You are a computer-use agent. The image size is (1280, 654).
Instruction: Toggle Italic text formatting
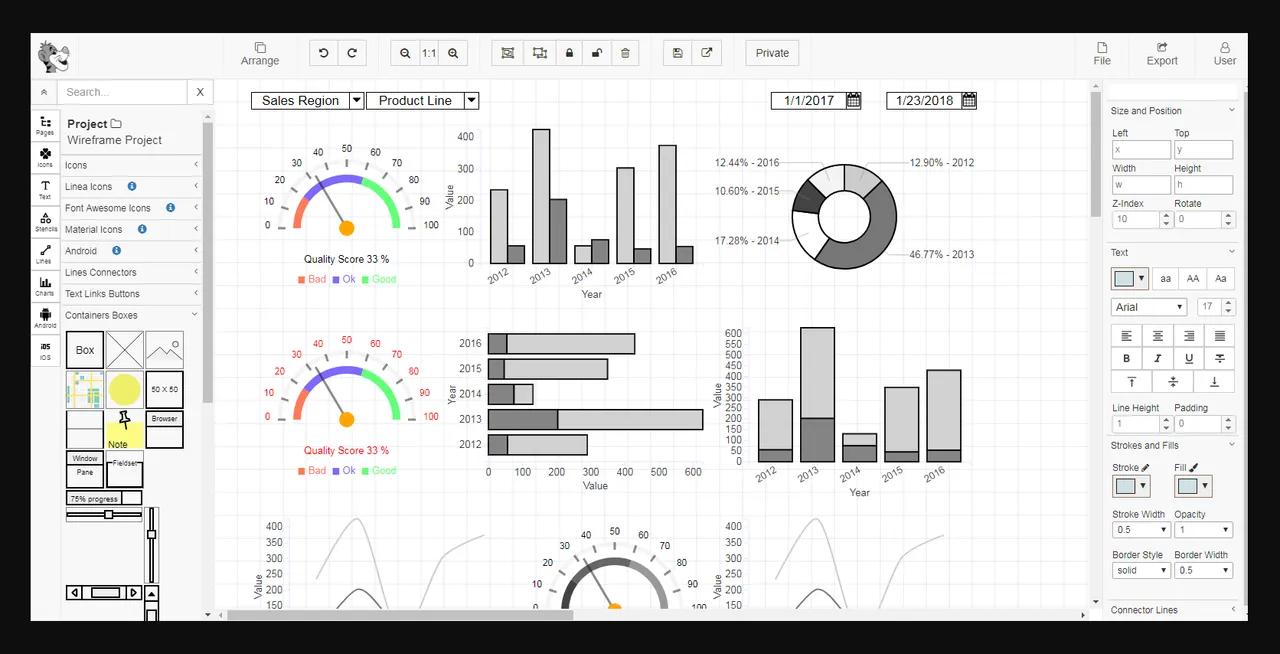tap(1158, 358)
